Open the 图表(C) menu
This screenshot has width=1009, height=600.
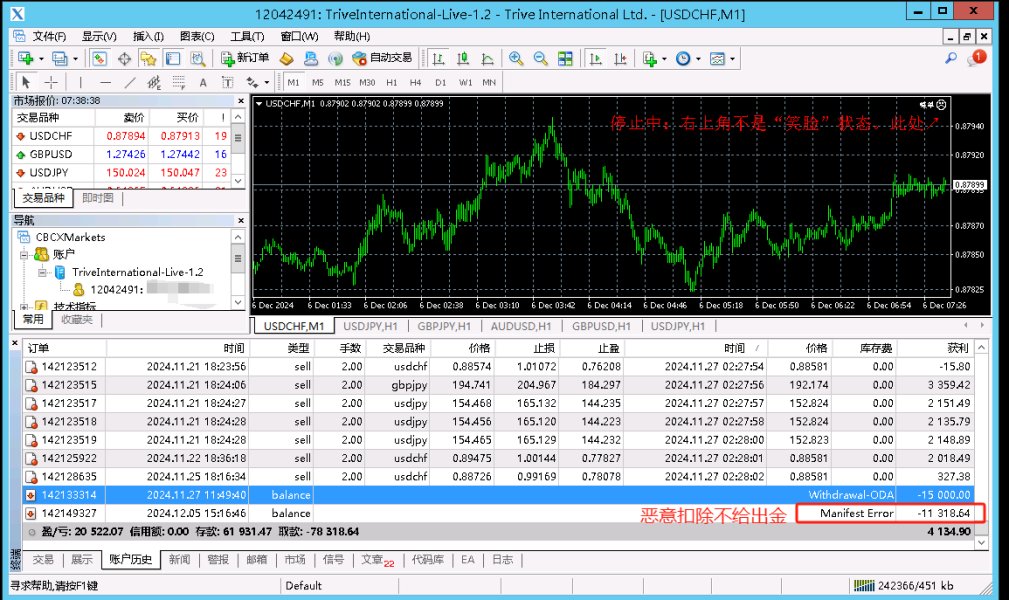pyautogui.click(x=196, y=36)
